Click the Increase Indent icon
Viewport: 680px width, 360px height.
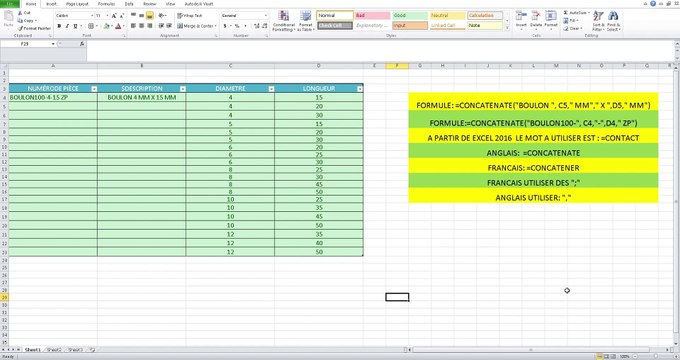[168, 26]
